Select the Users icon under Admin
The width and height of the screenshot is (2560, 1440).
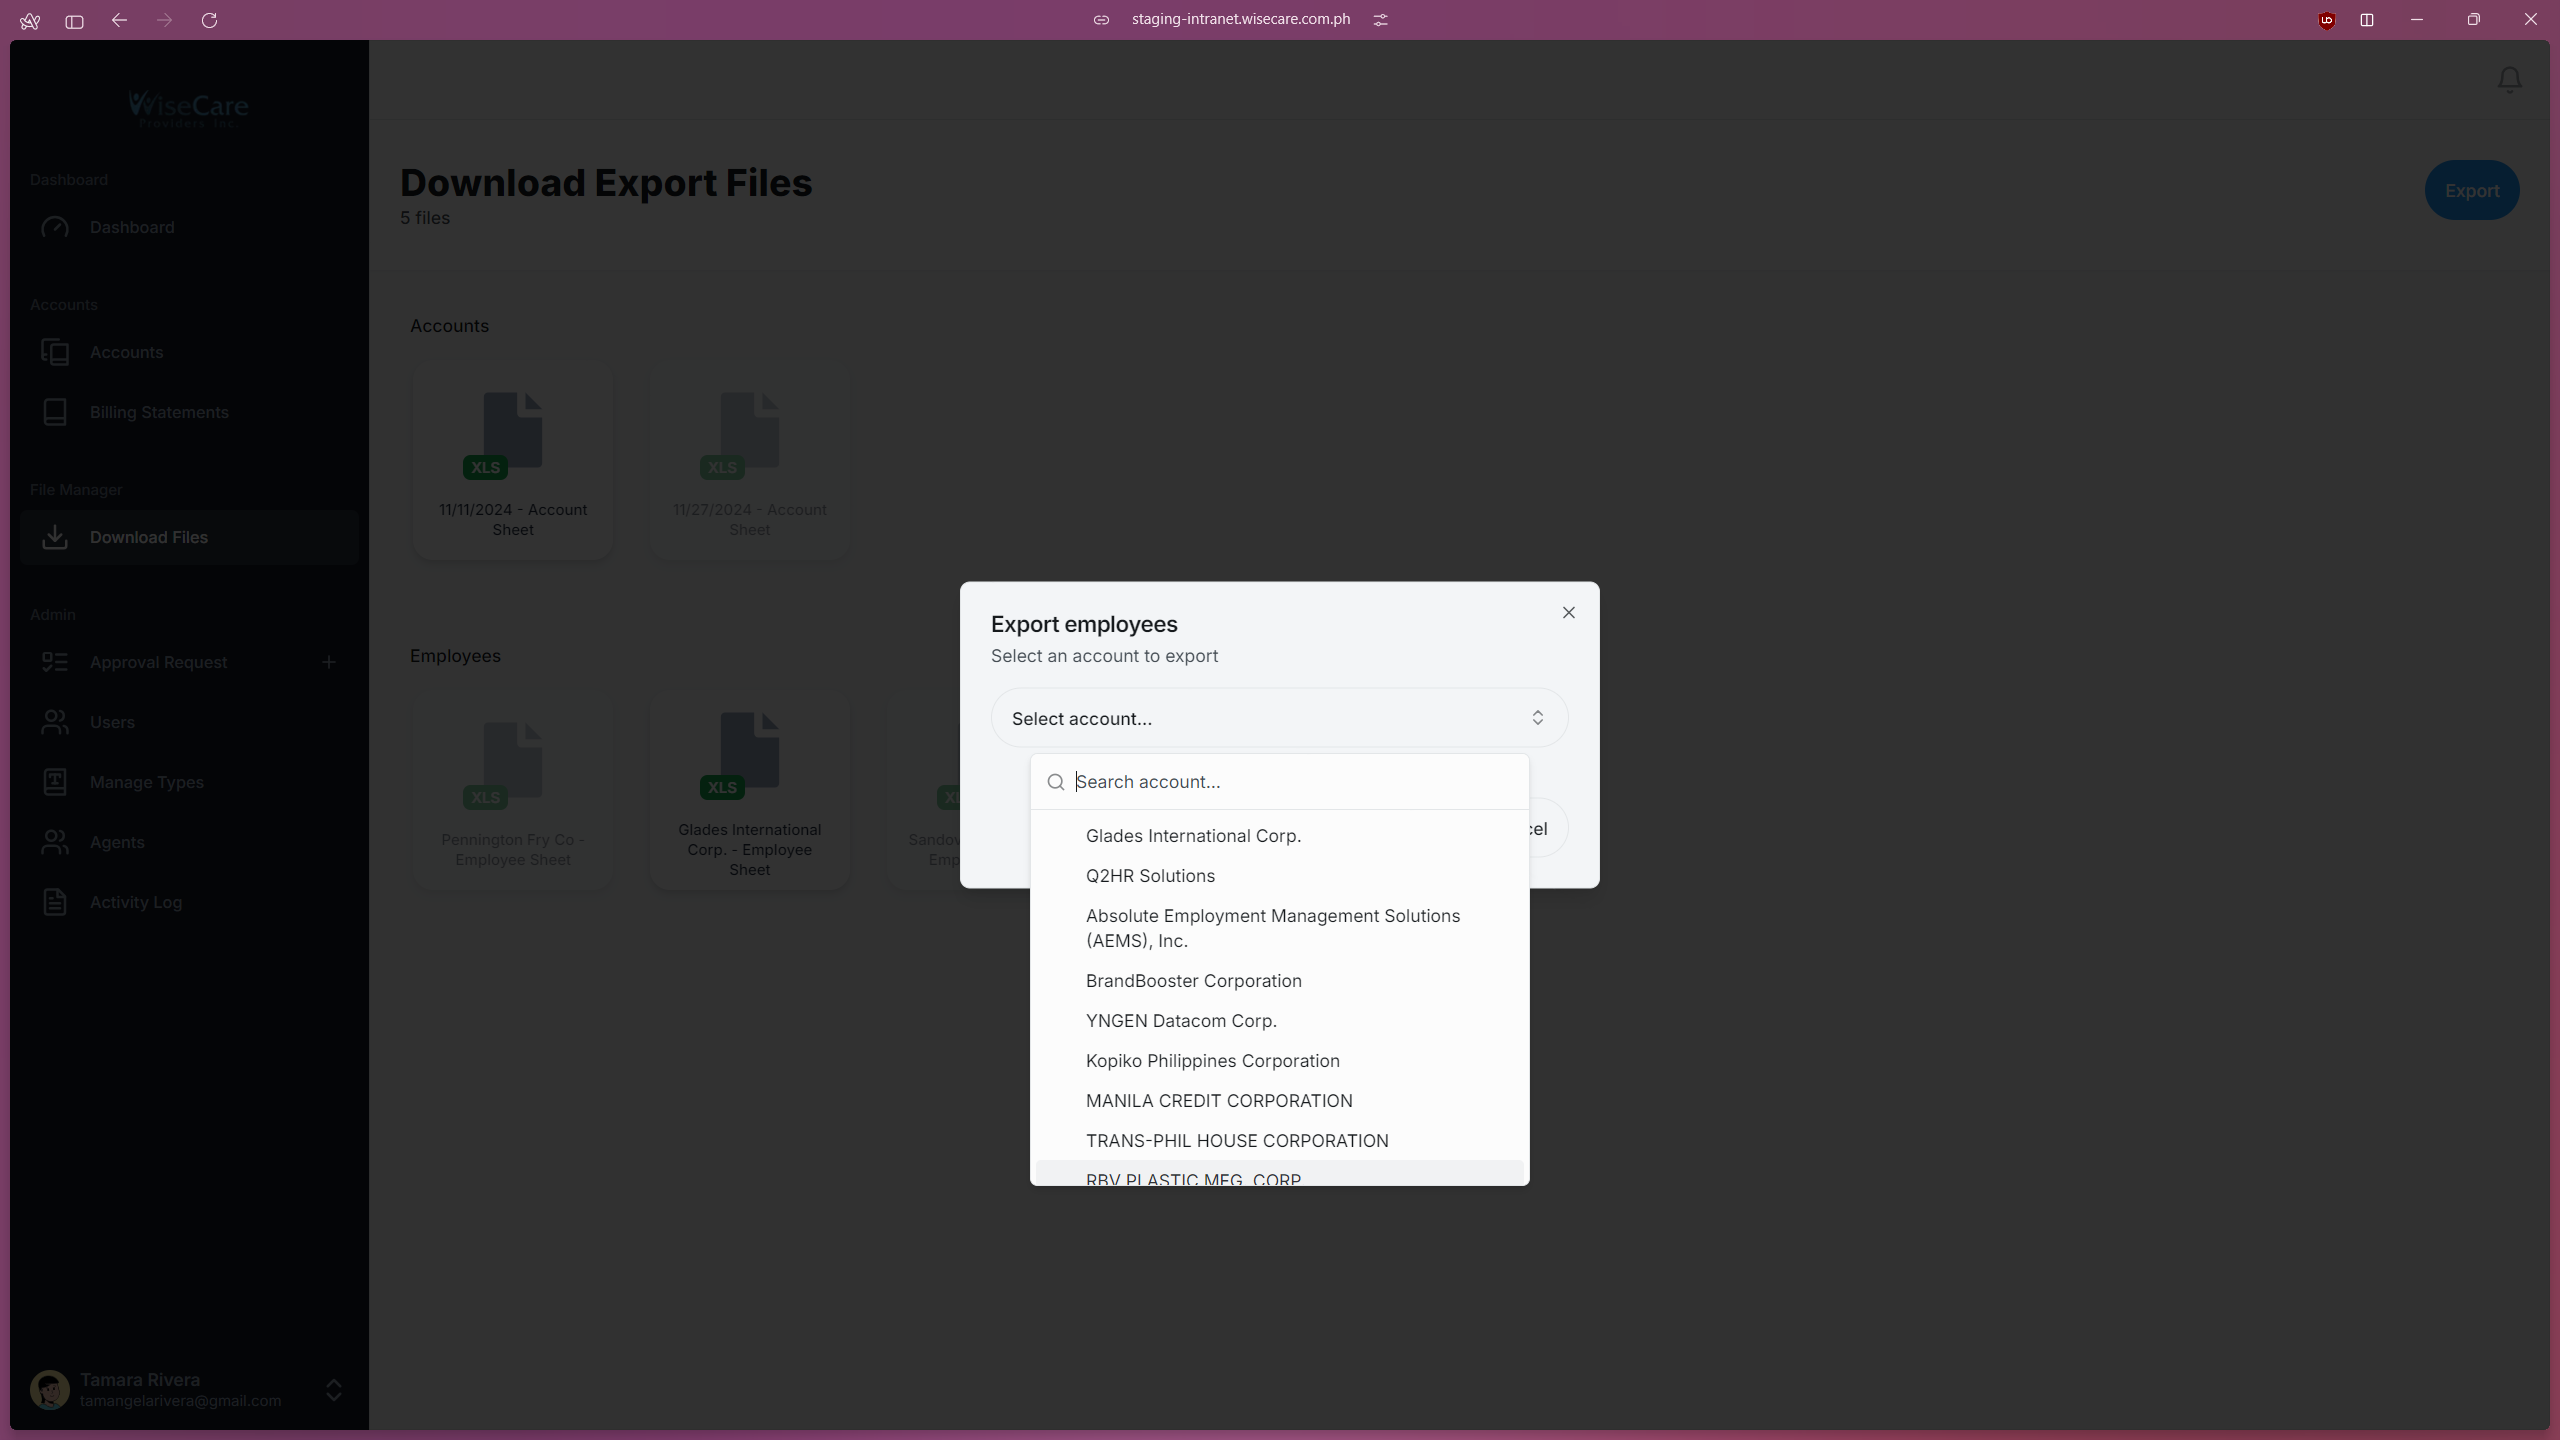pyautogui.click(x=56, y=722)
